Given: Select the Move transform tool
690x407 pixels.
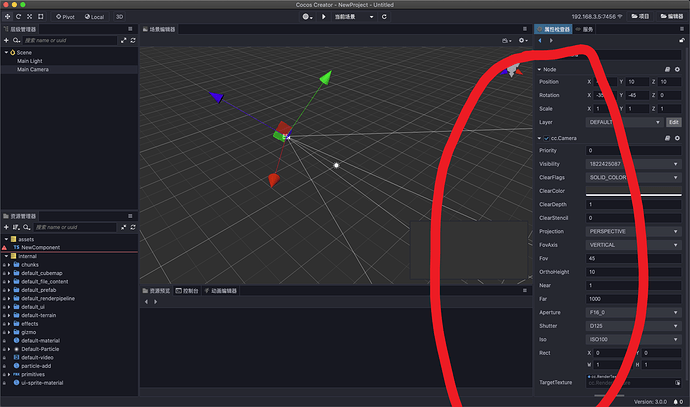Looking at the screenshot, I should (x=7, y=16).
